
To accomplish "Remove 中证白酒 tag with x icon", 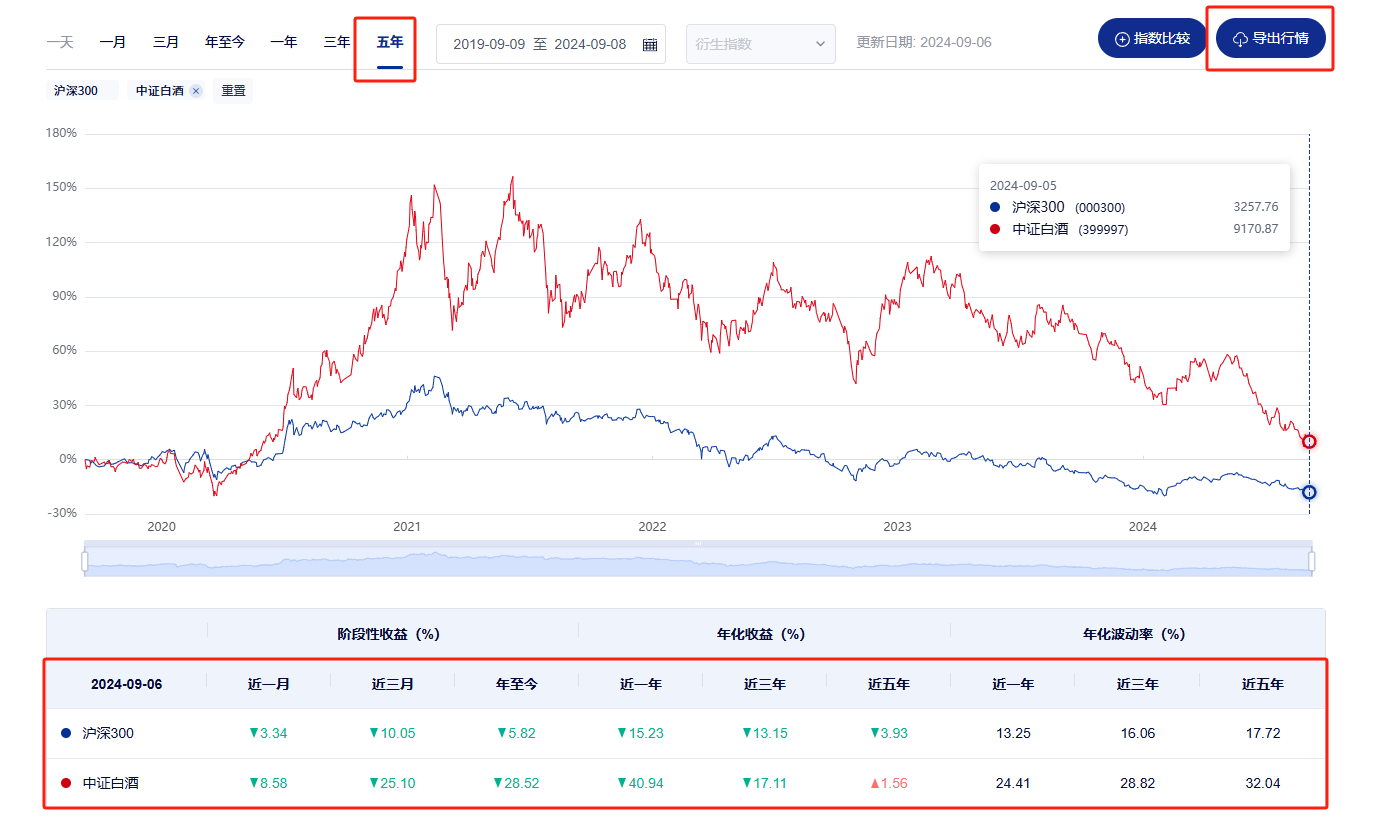I will coord(196,91).
